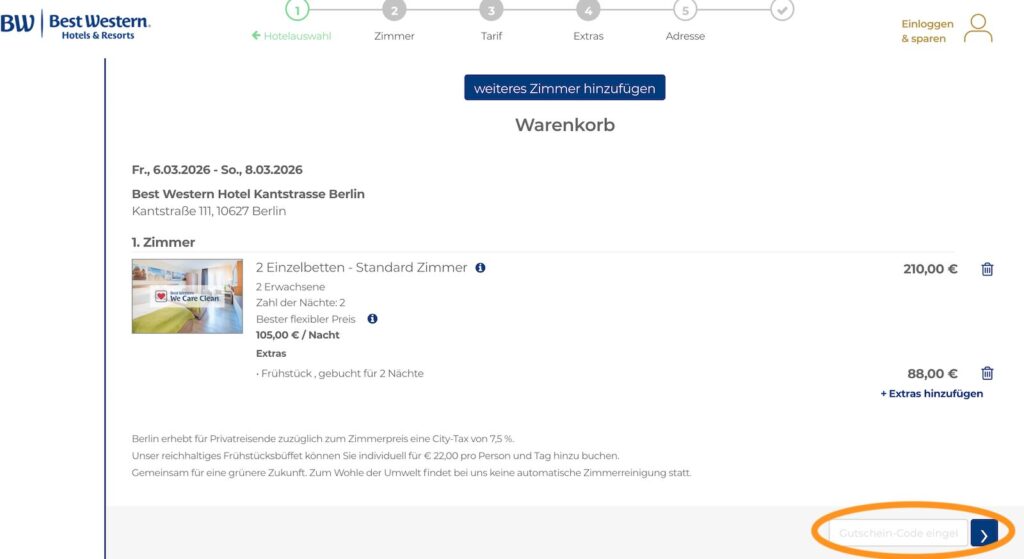Click the 2 Einzelbetten - Standard Zimmer title
This screenshot has width=1024, height=559.
(x=362, y=268)
